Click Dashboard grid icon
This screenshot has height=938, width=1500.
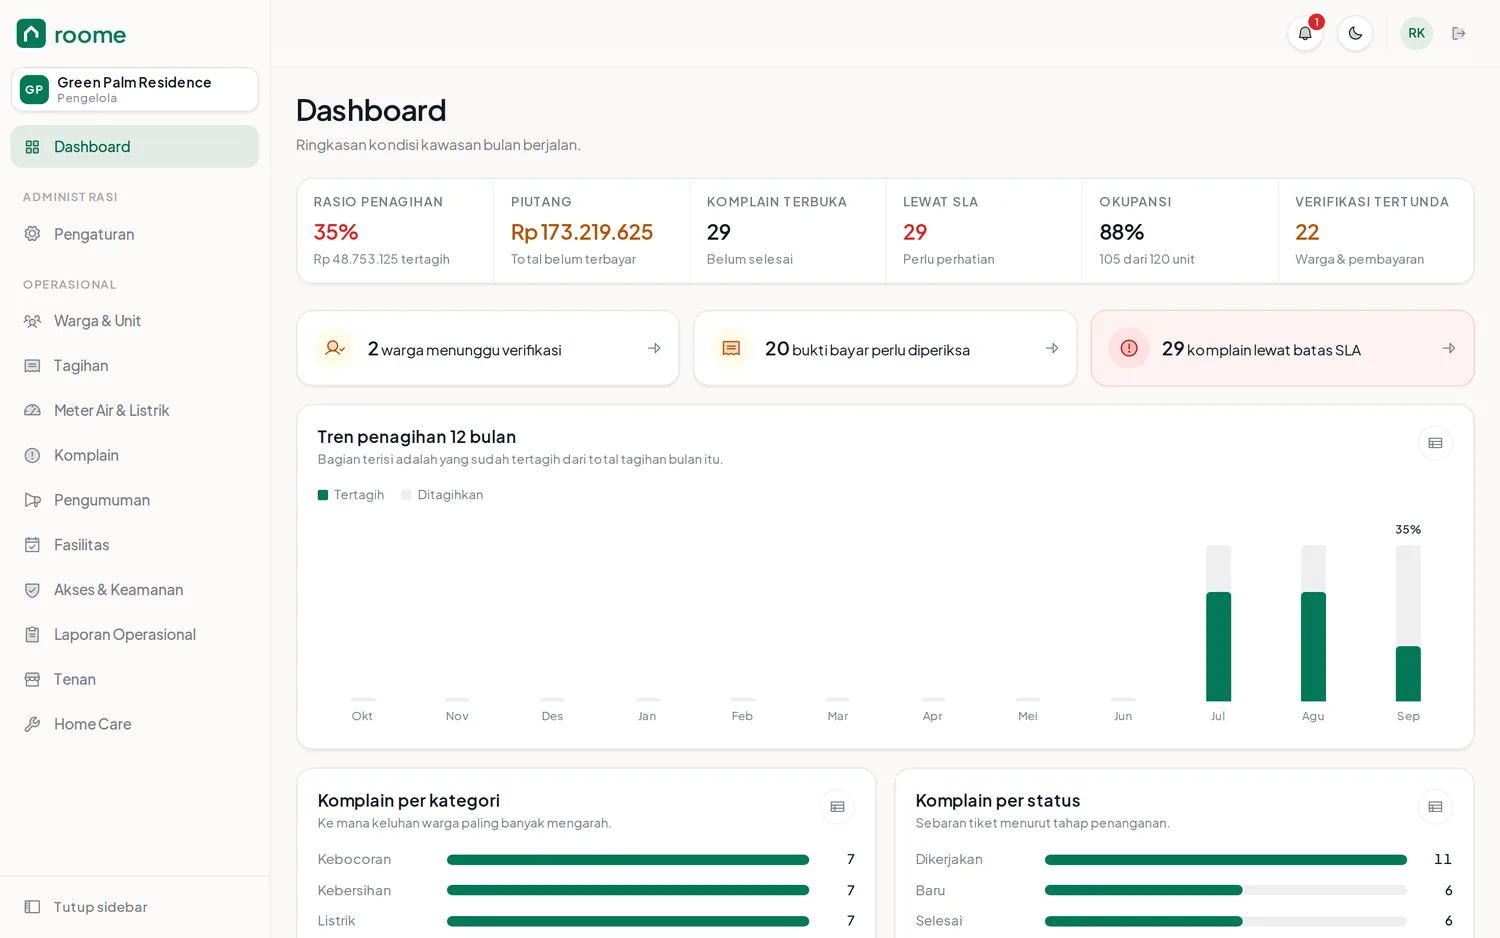32,147
